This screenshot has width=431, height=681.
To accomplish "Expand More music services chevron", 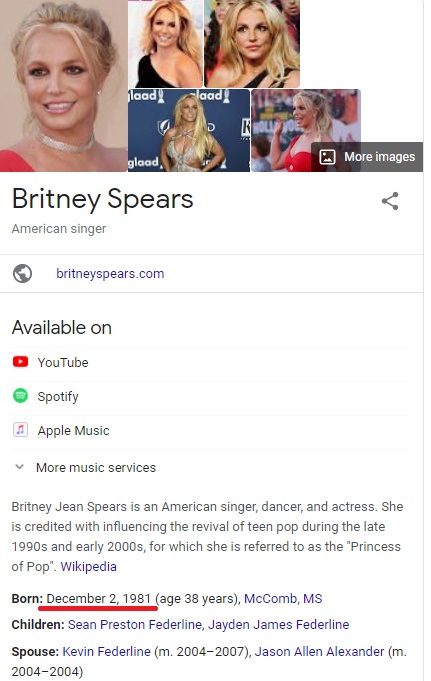I will (19, 467).
